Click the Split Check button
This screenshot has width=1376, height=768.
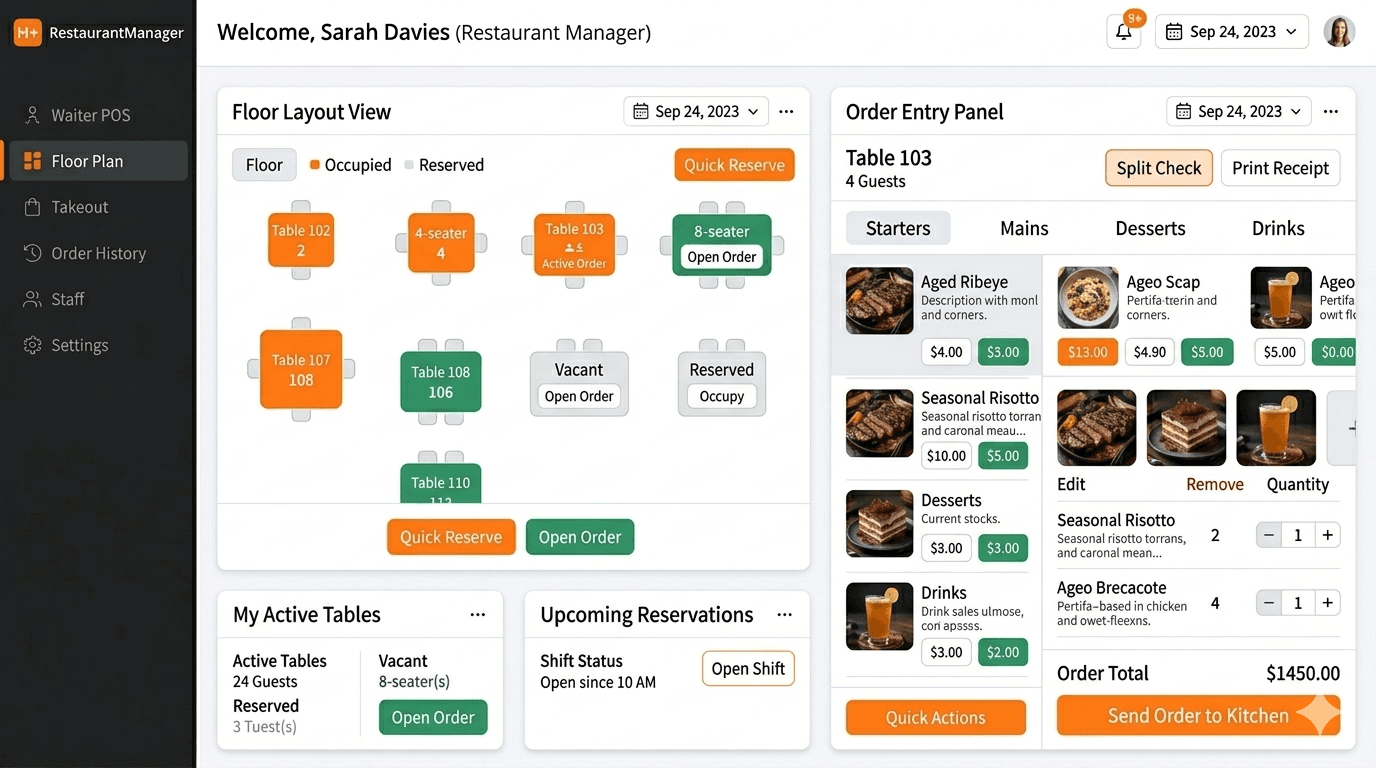[x=1158, y=168]
